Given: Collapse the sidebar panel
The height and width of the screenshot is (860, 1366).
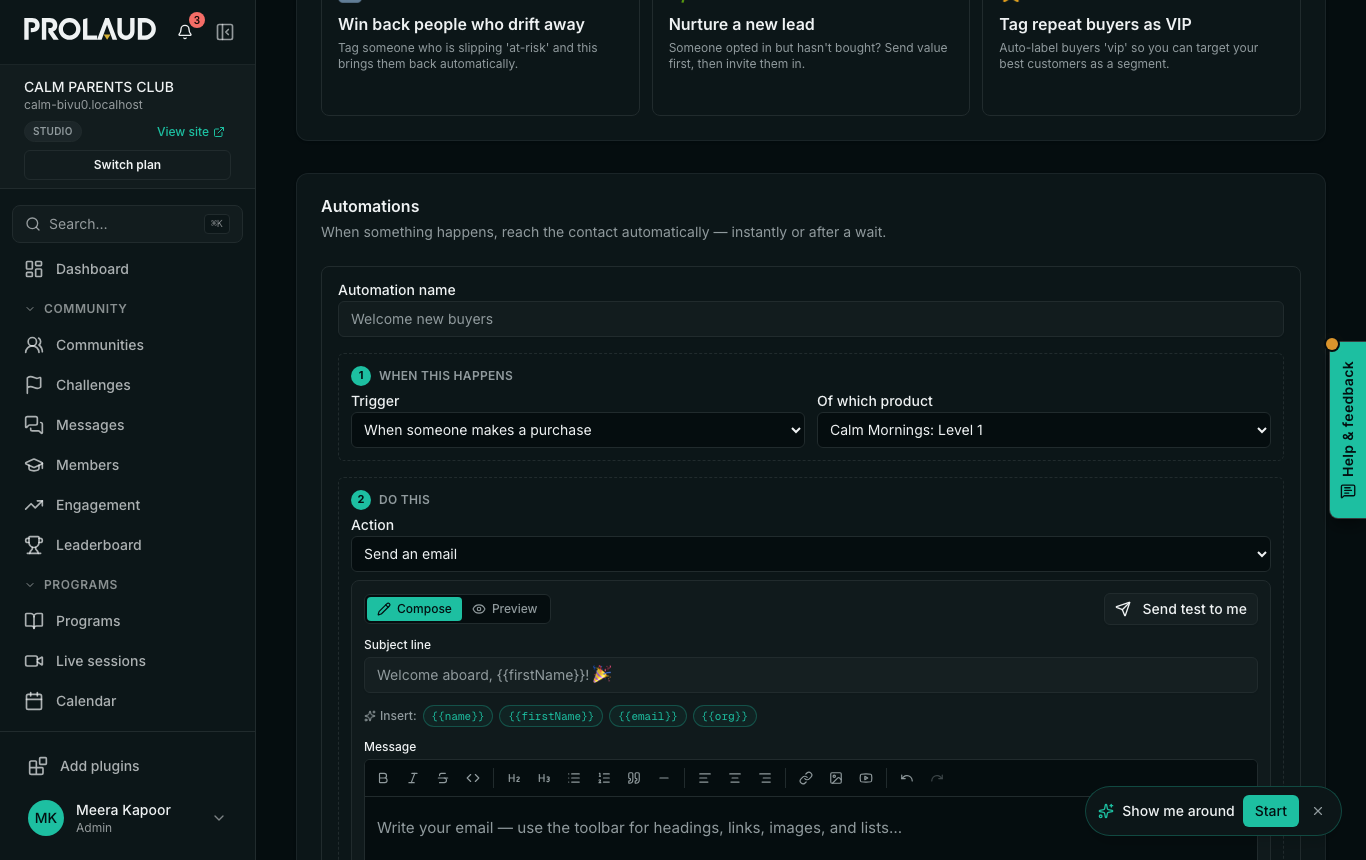Looking at the screenshot, I should click(225, 32).
